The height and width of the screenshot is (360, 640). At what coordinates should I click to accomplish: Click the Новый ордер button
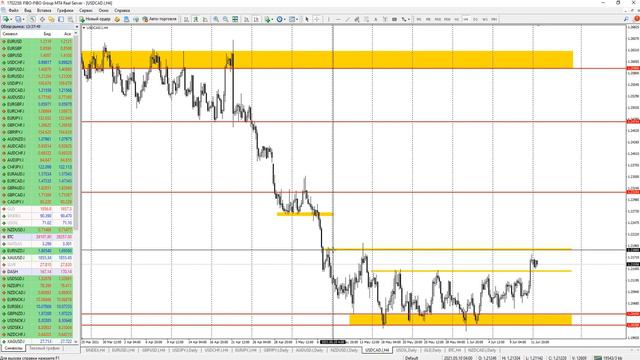point(95,19)
